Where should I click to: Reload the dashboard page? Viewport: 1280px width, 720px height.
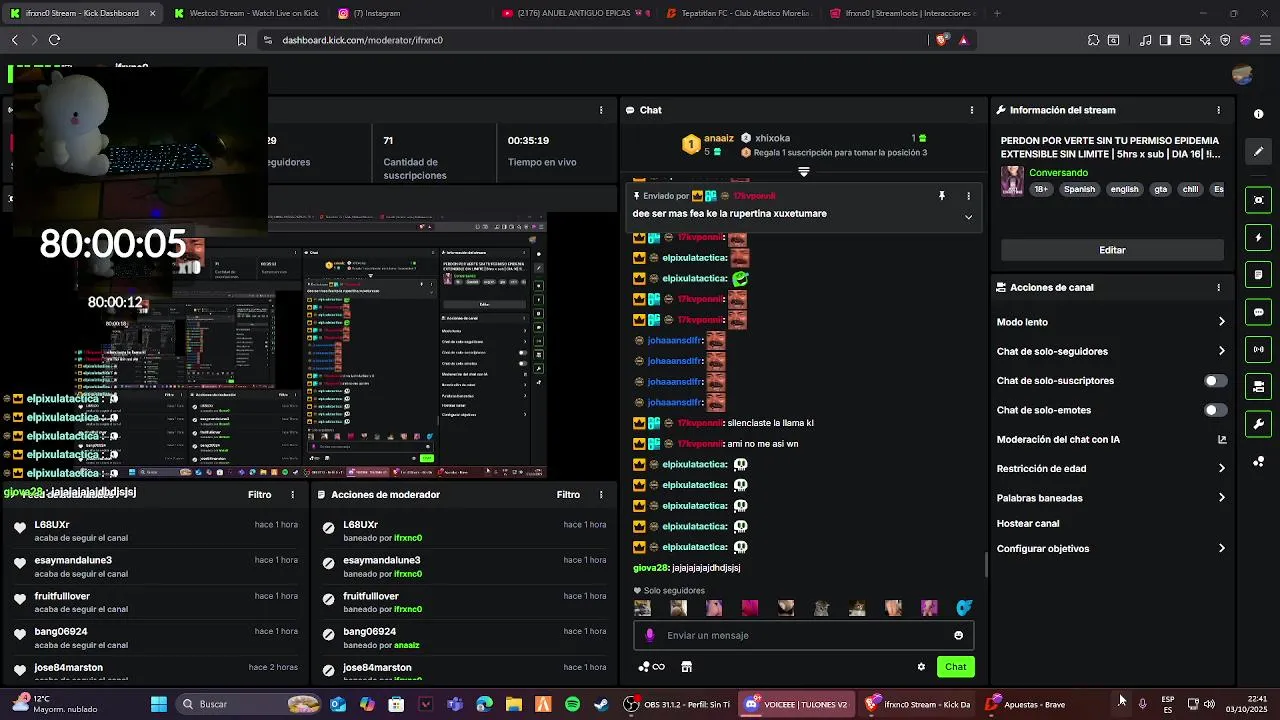tap(54, 40)
